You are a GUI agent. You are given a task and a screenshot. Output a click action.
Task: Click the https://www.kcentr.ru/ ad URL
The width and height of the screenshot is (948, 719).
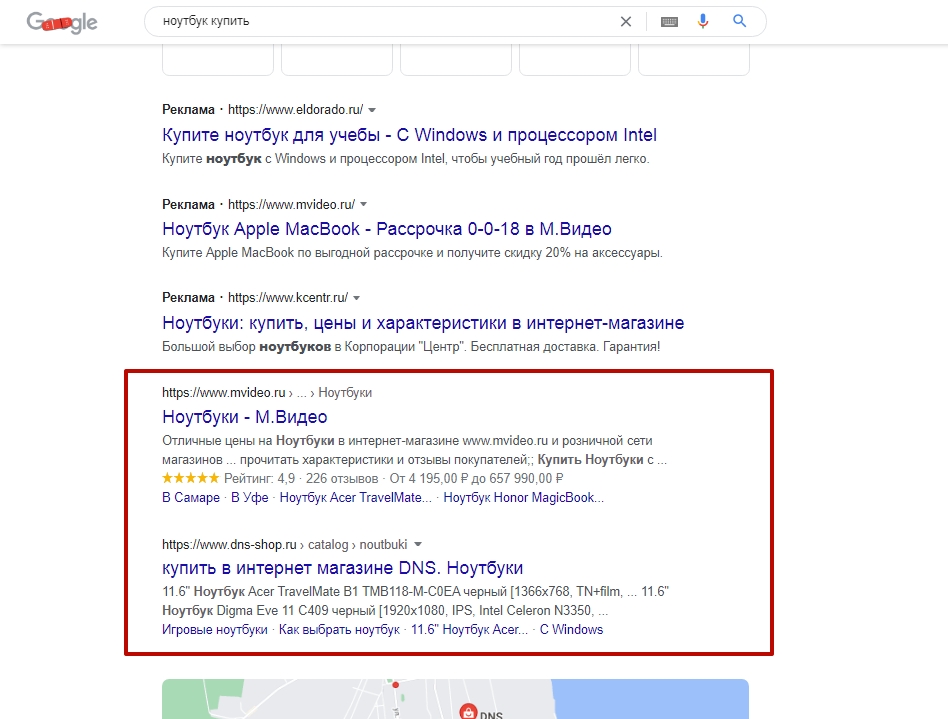(288, 298)
